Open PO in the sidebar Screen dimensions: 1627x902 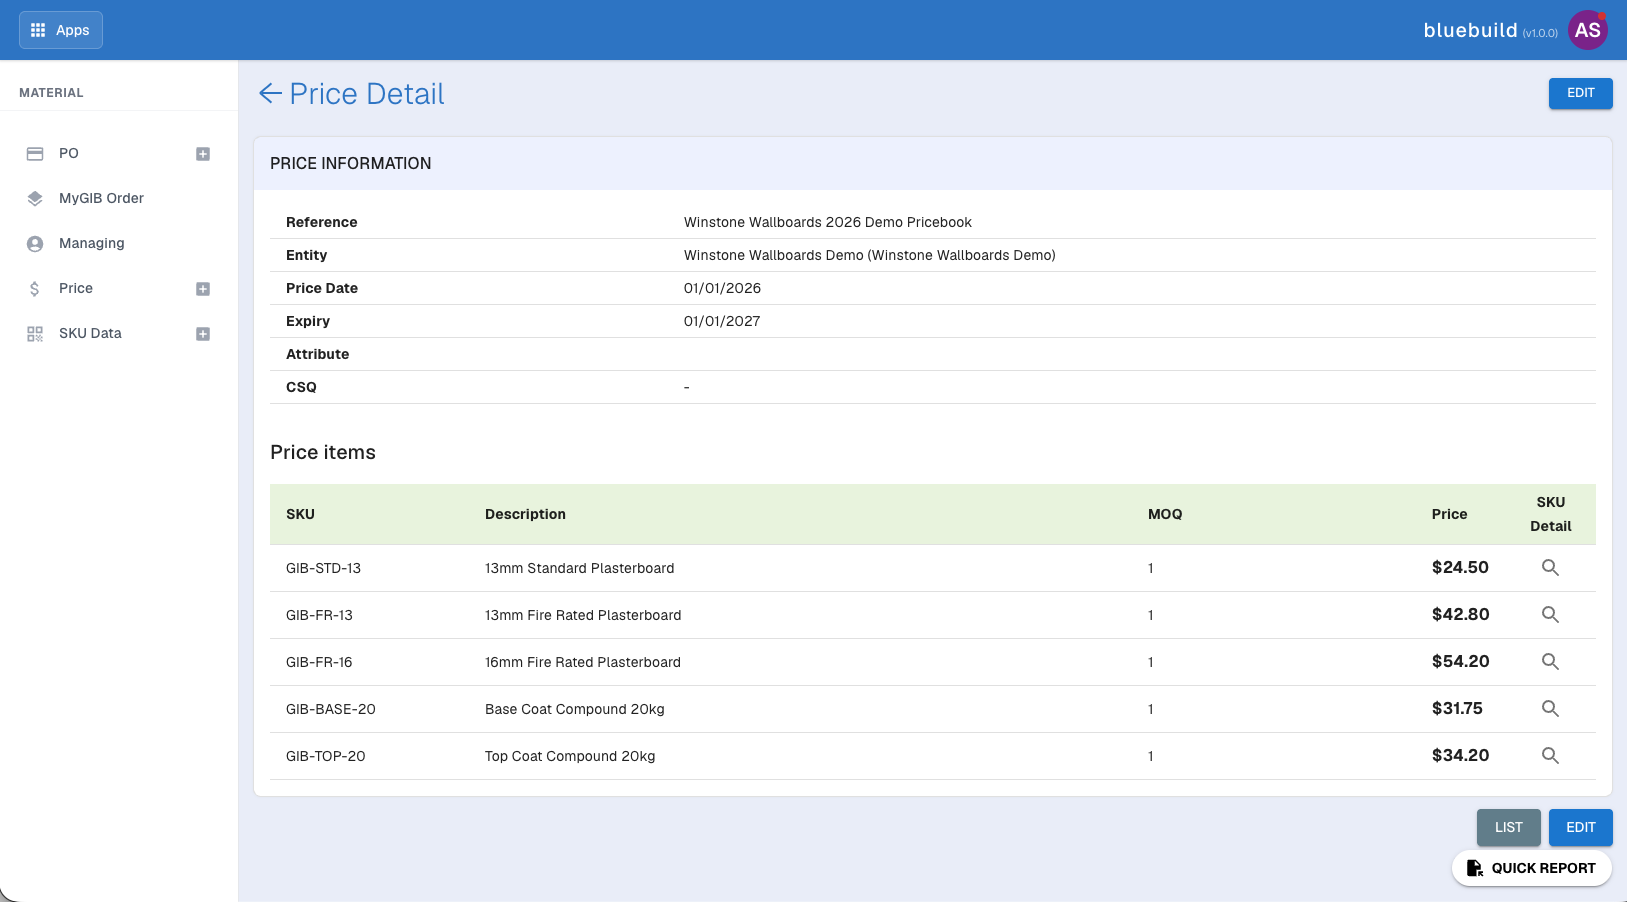(69, 153)
